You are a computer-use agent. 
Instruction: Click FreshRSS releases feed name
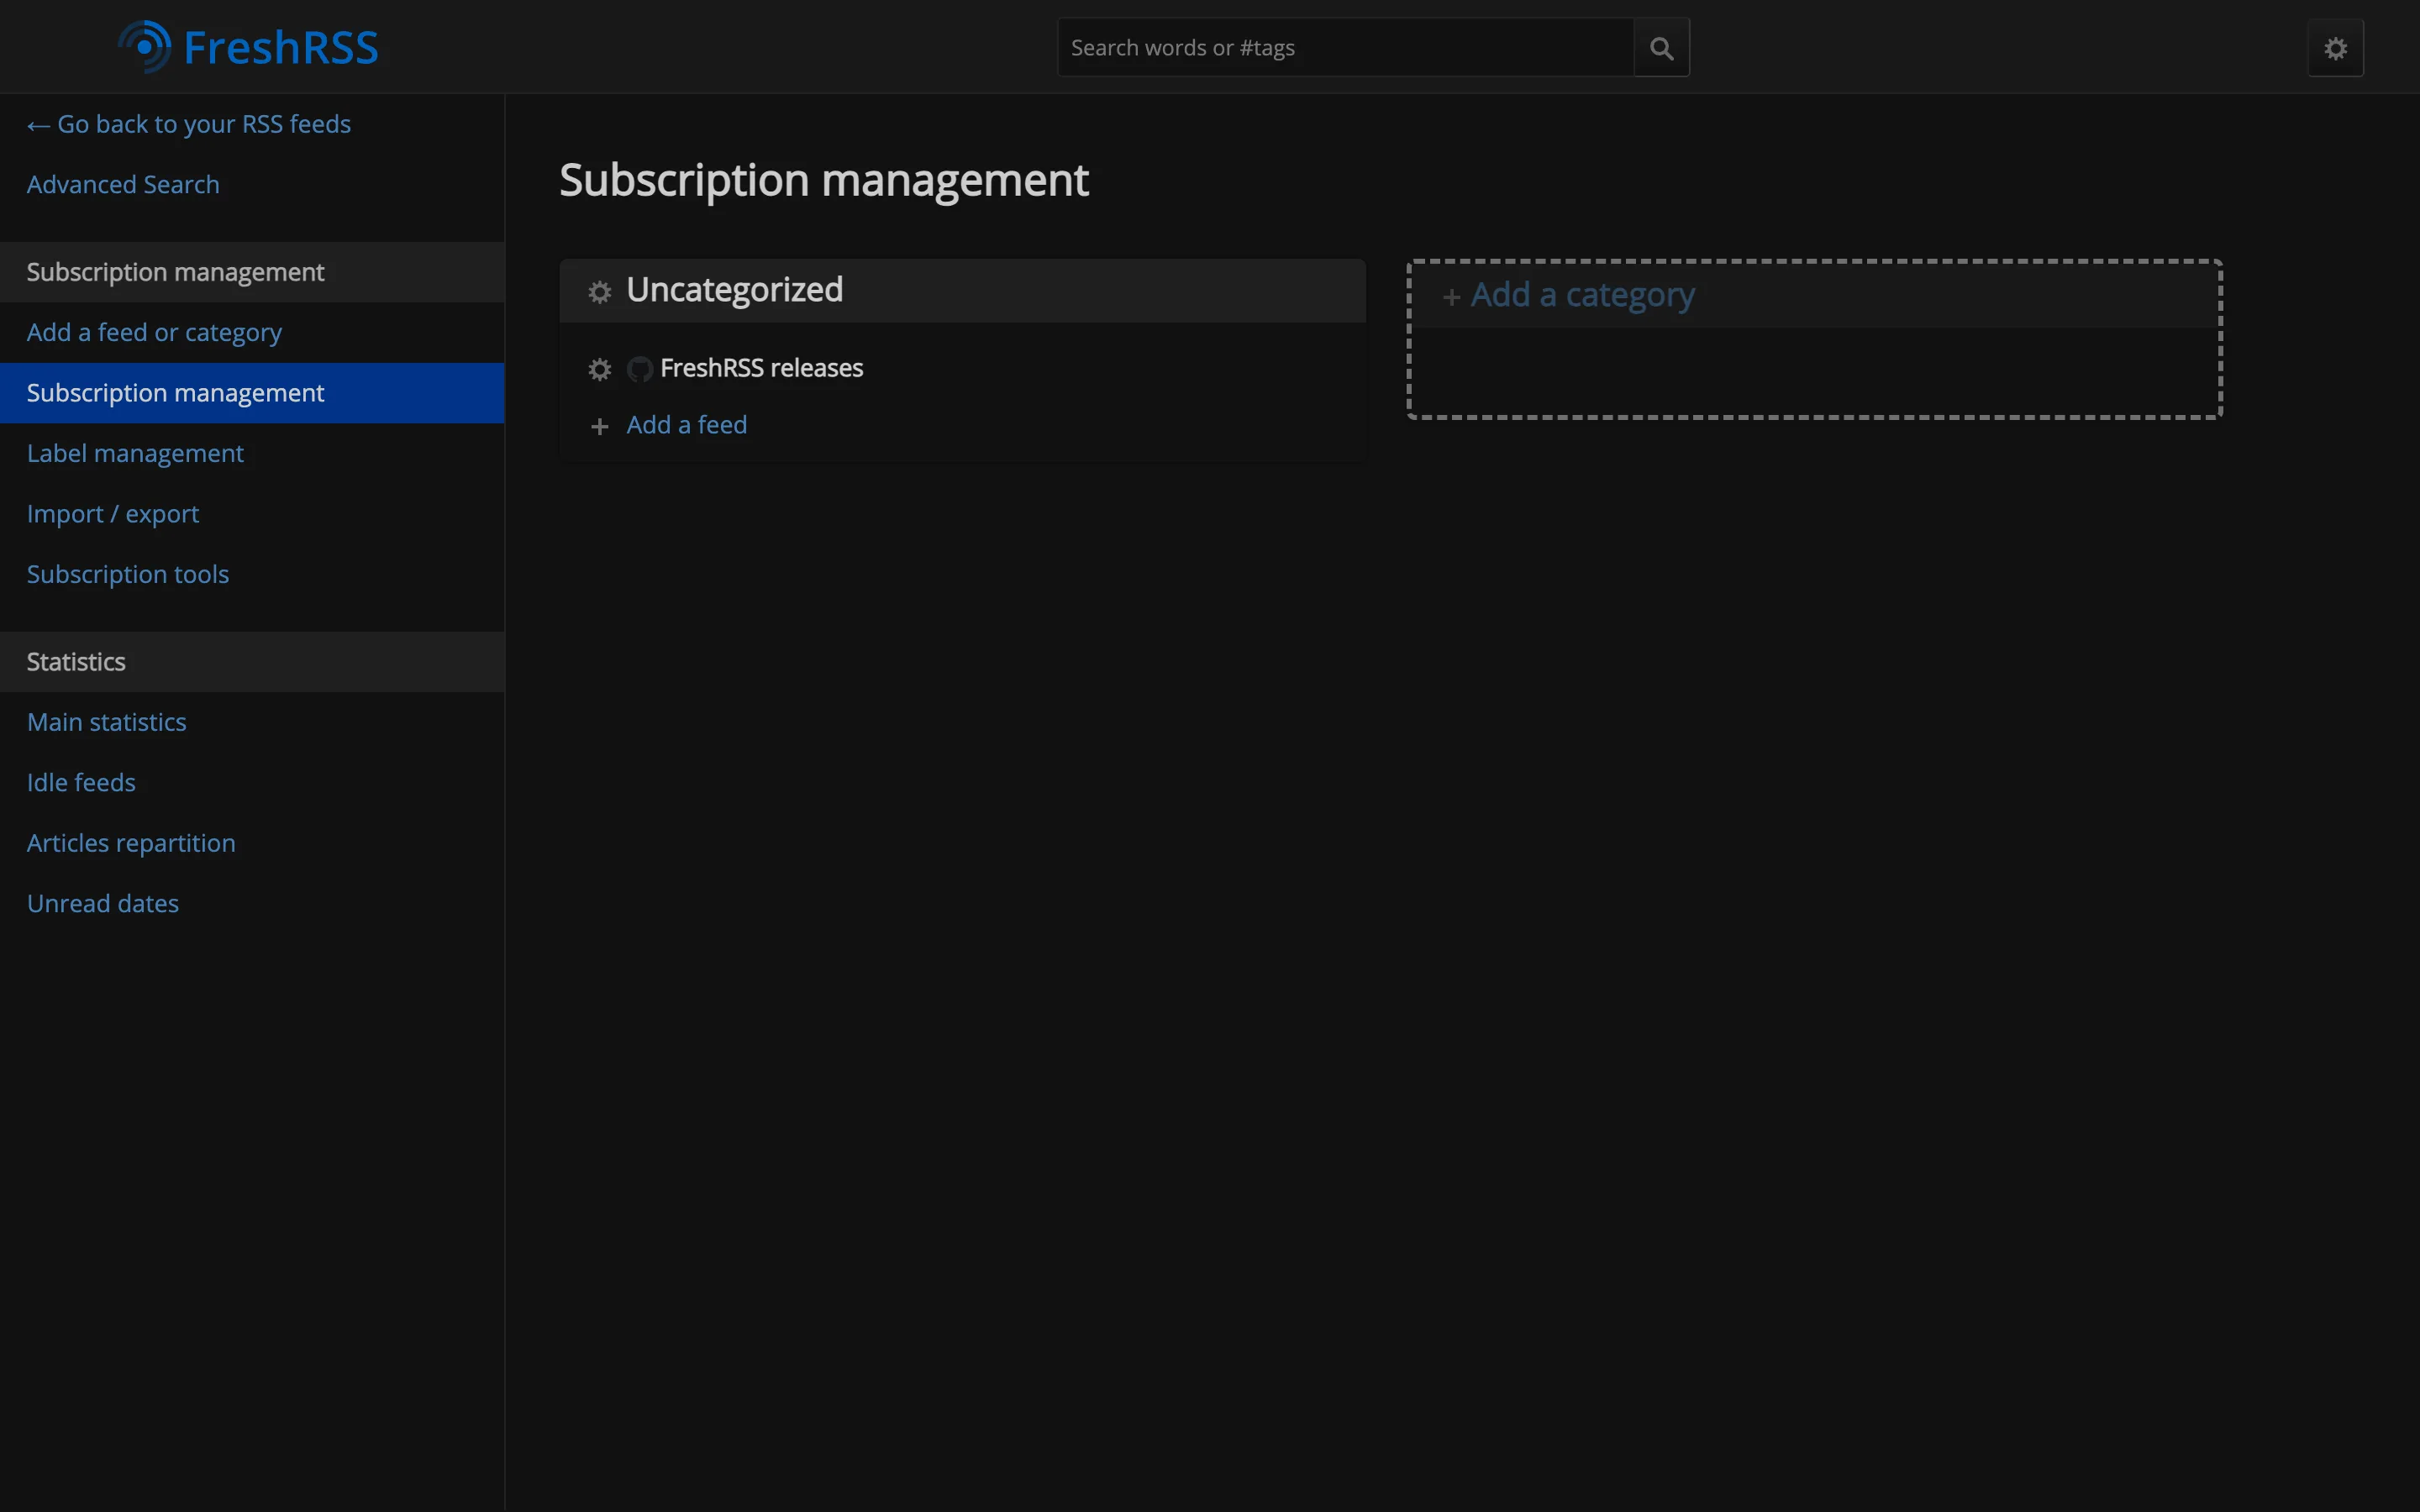[x=761, y=368]
